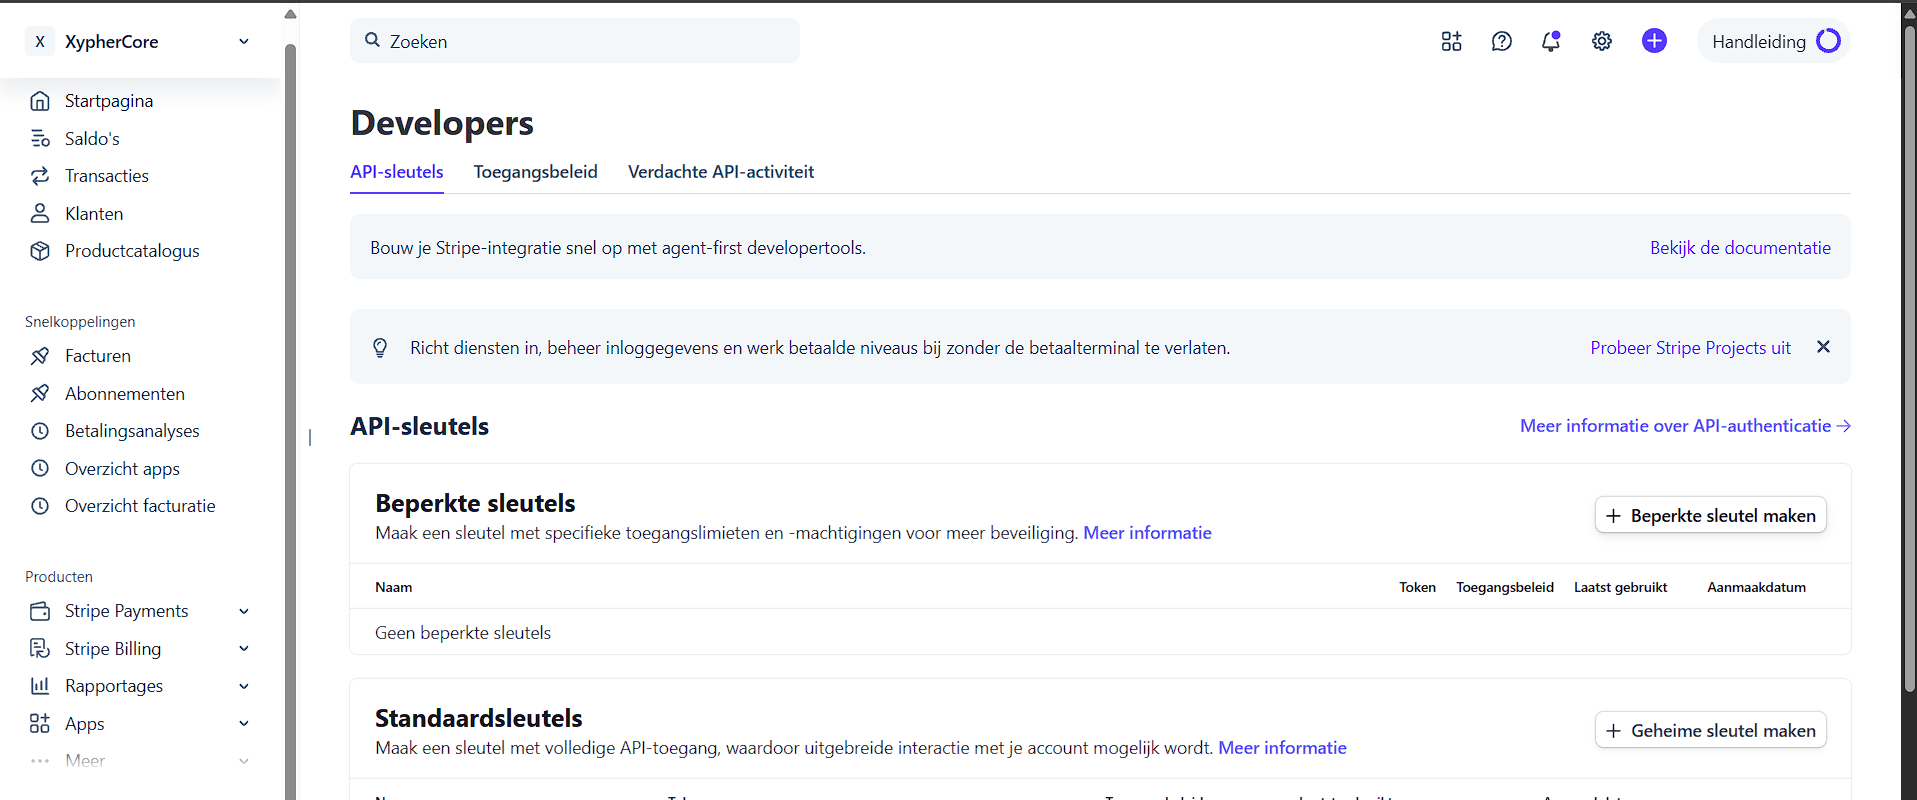Click the Stripe Payments wallet icon
Image resolution: width=1917 pixels, height=800 pixels.
(40, 611)
